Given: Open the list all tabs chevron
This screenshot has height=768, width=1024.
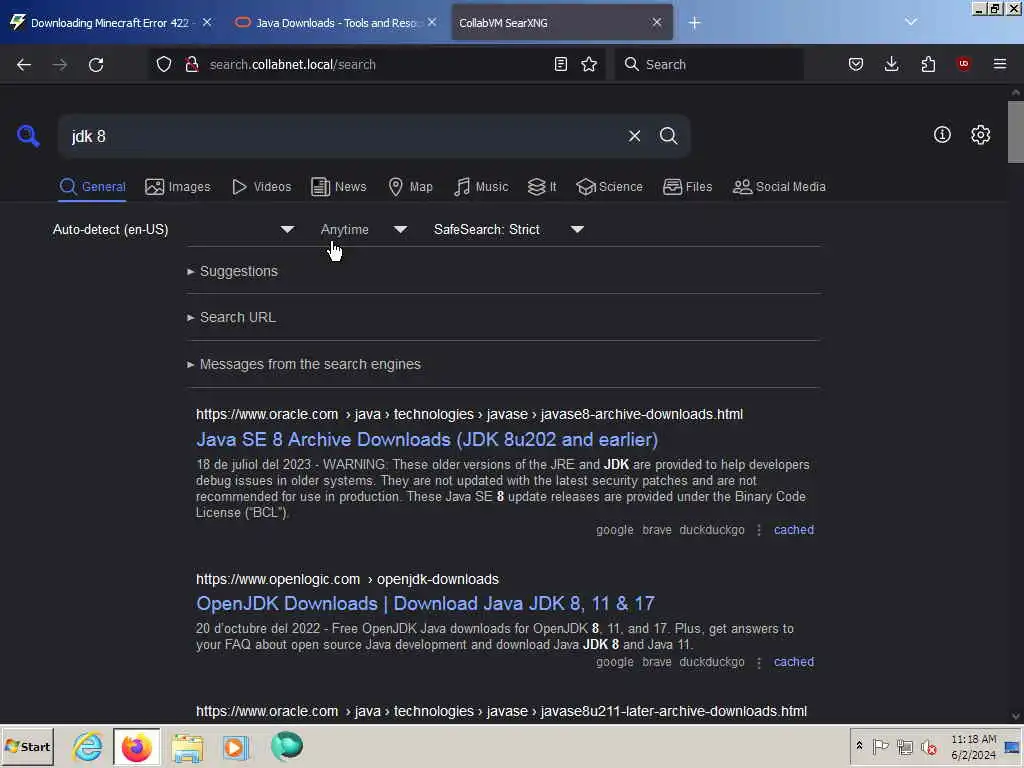Looking at the screenshot, I should (911, 22).
